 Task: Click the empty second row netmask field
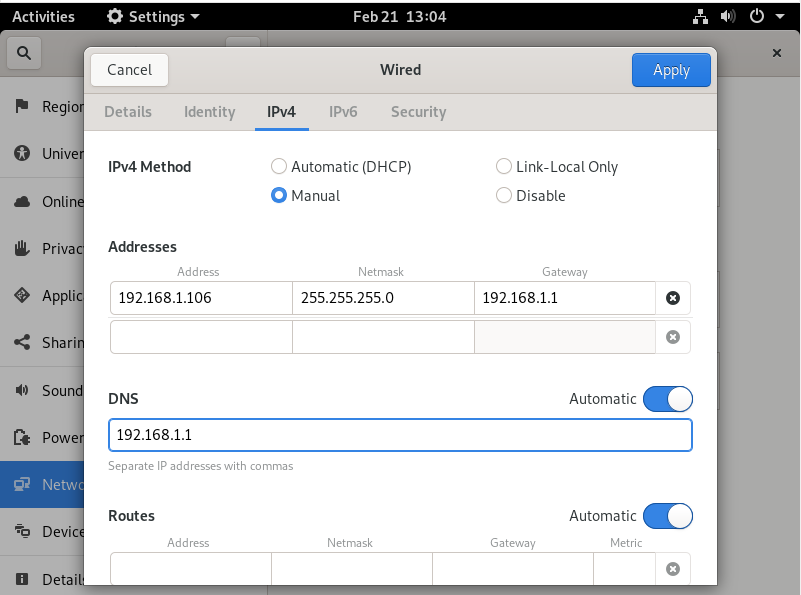coord(383,337)
